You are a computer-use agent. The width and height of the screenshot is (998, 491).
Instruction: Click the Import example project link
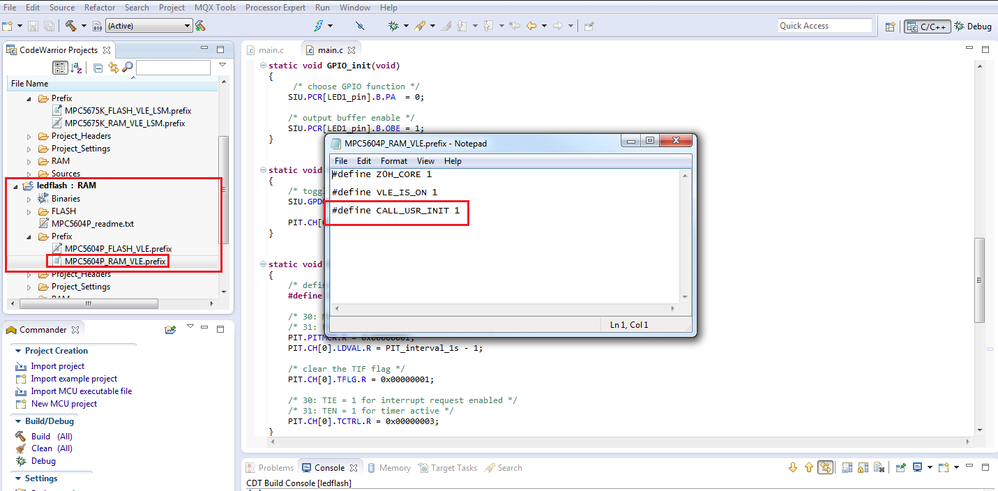click(74, 379)
